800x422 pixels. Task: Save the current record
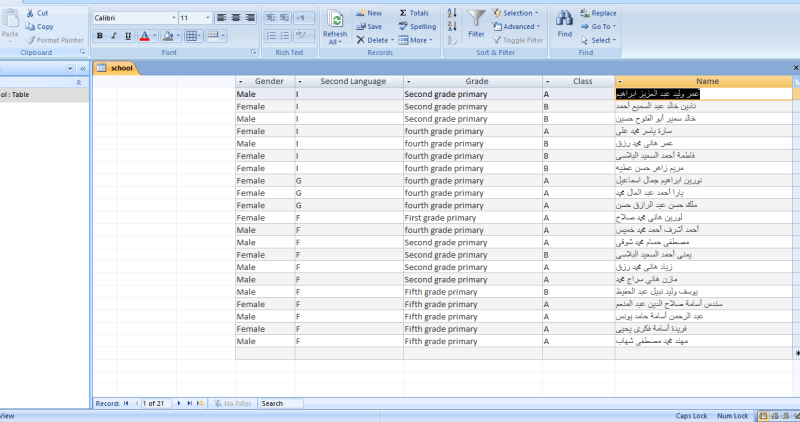pos(369,27)
